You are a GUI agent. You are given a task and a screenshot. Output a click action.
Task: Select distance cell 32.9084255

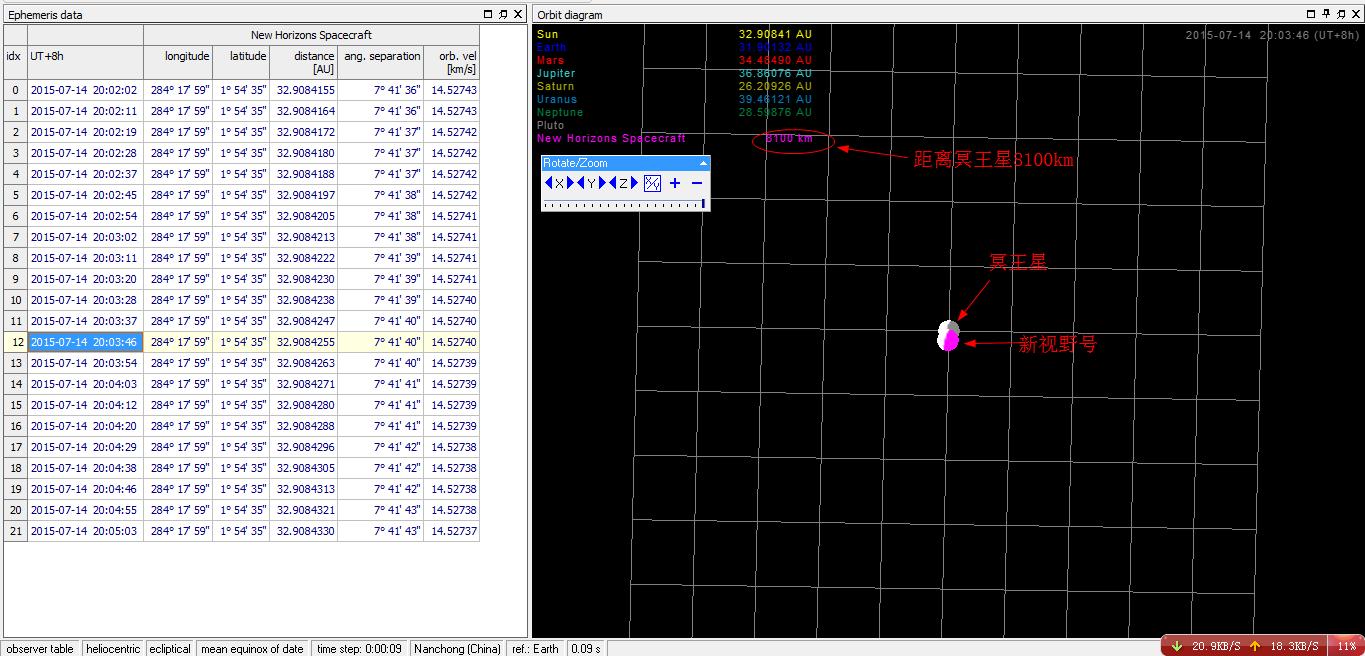304,342
